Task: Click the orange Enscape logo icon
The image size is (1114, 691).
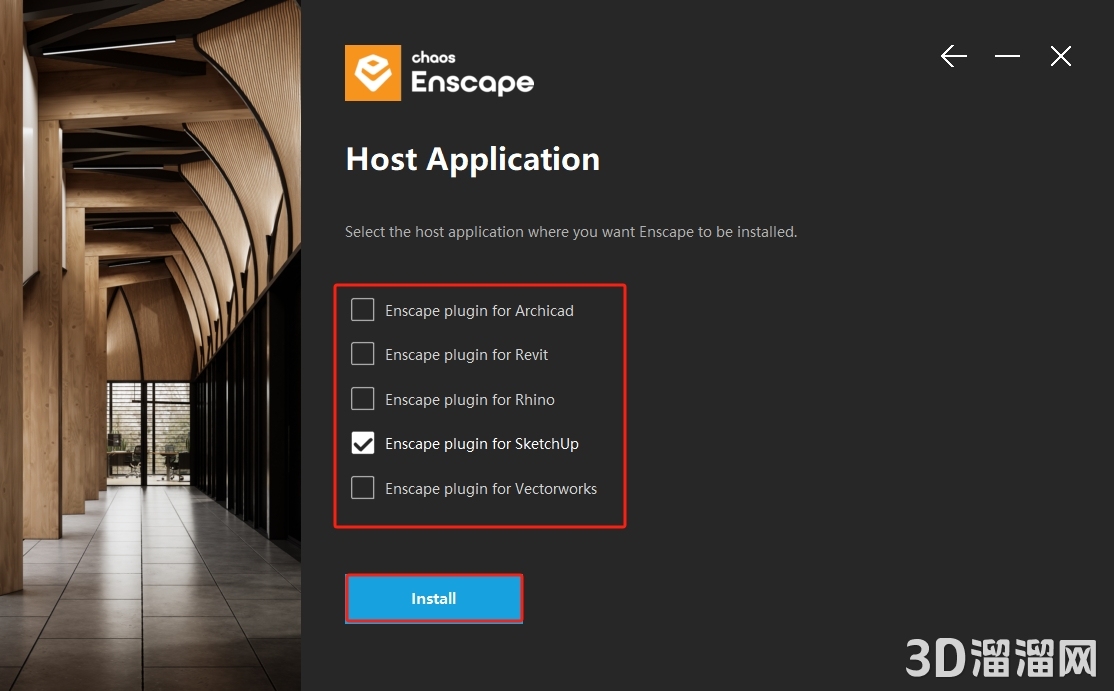Action: point(373,73)
